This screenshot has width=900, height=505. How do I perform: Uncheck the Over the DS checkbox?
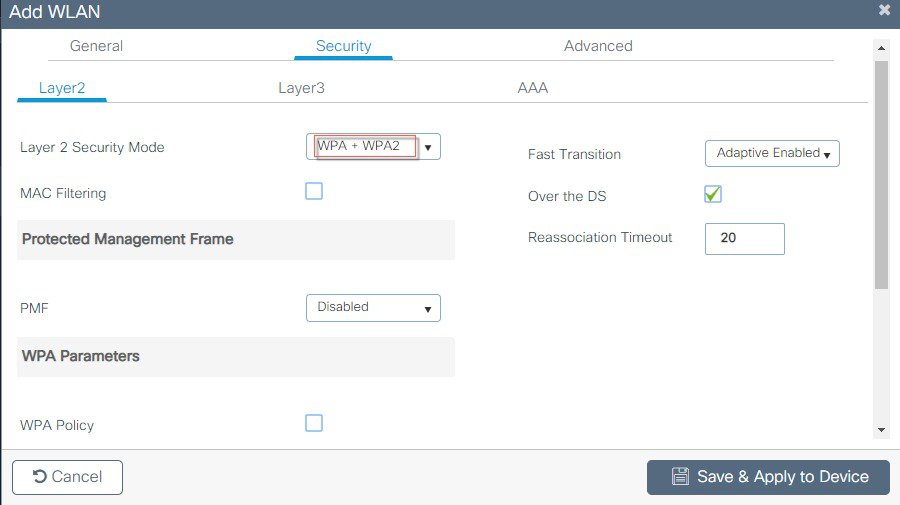point(713,194)
